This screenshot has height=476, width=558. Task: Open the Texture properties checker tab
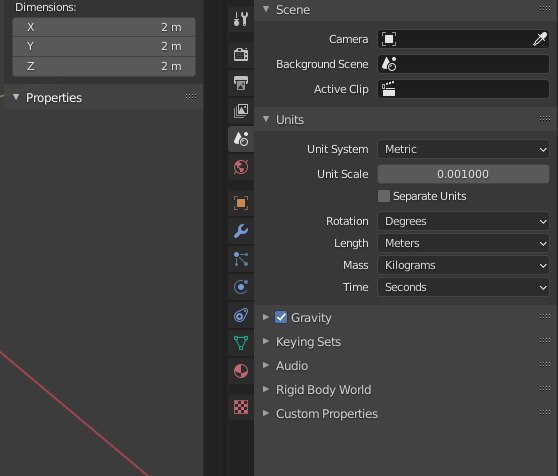click(241, 407)
